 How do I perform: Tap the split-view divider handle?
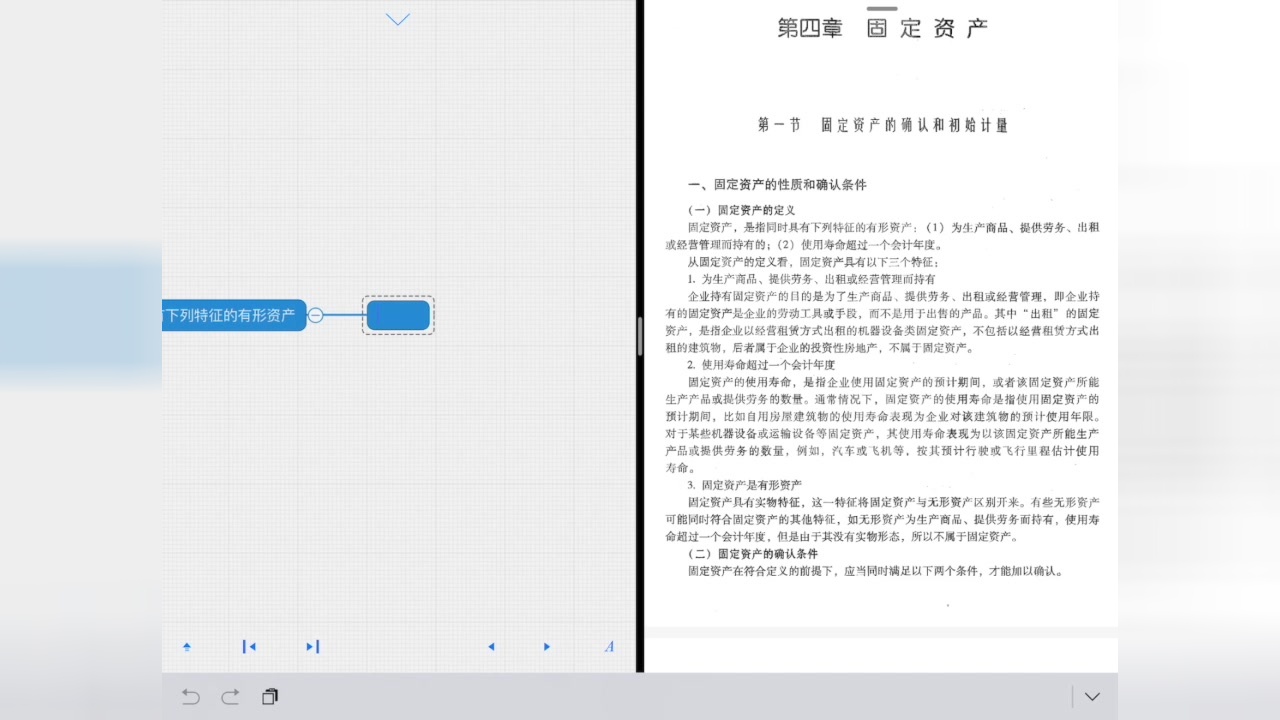coord(640,336)
